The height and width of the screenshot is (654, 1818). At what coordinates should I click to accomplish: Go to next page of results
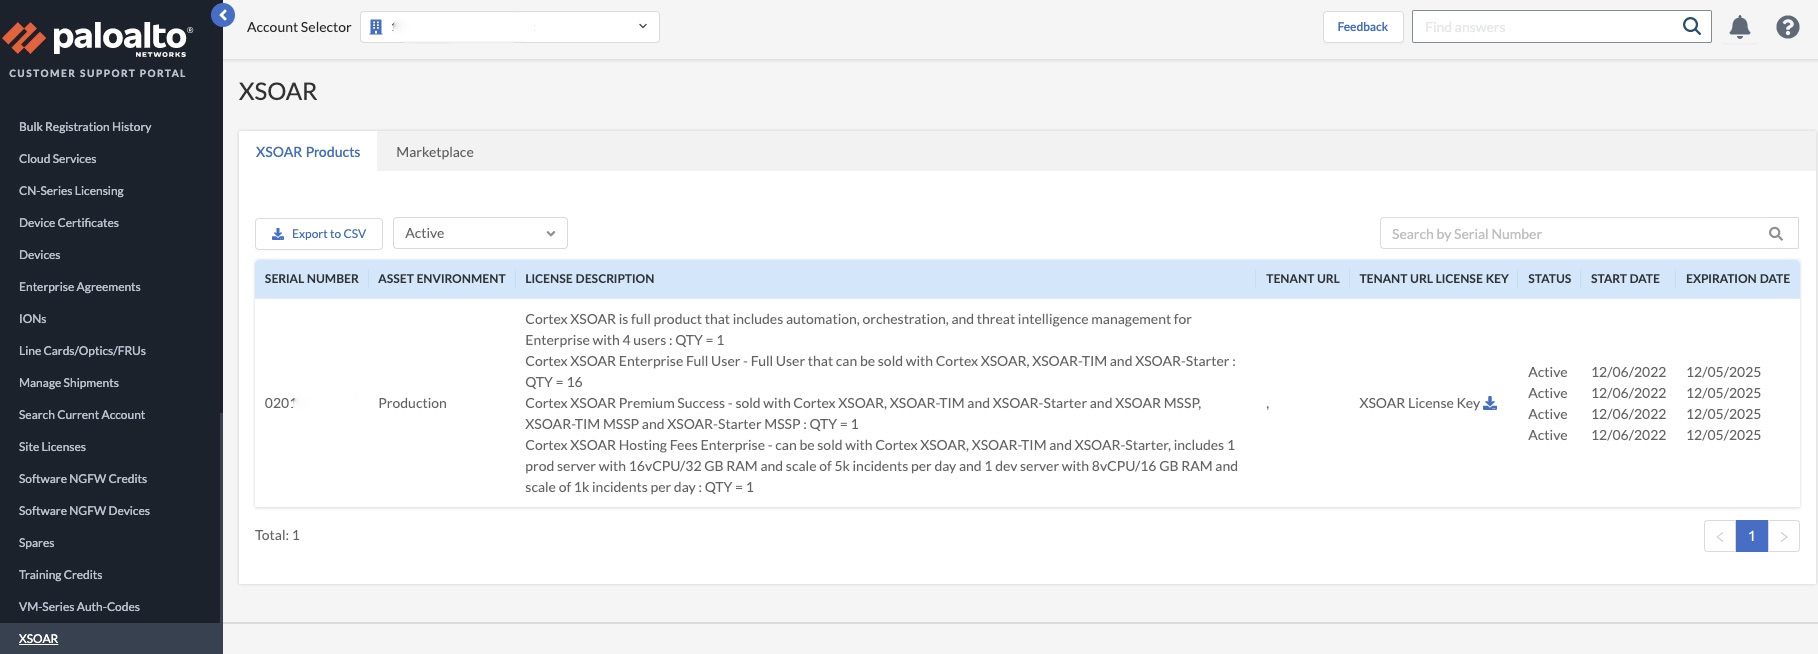[x=1784, y=536]
